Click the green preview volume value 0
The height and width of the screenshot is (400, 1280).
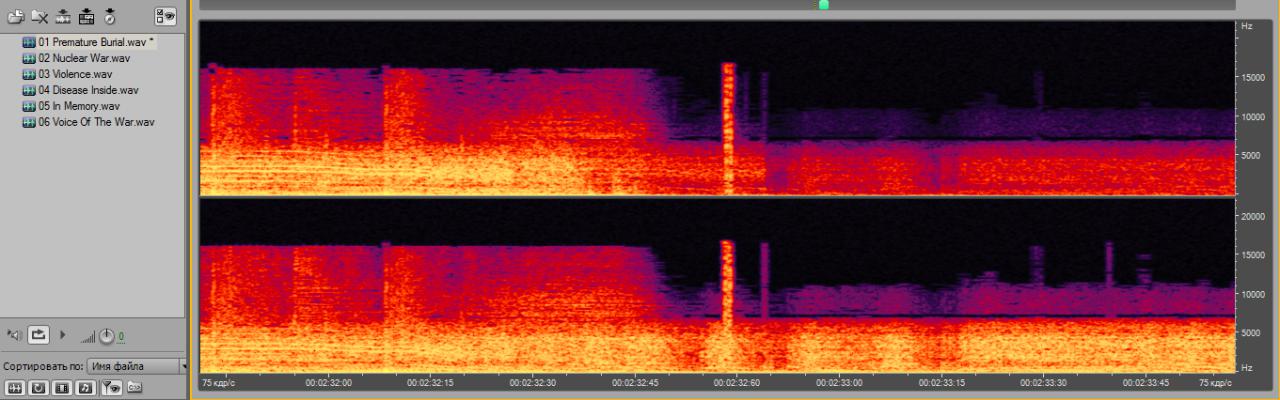pyautogui.click(x=121, y=337)
